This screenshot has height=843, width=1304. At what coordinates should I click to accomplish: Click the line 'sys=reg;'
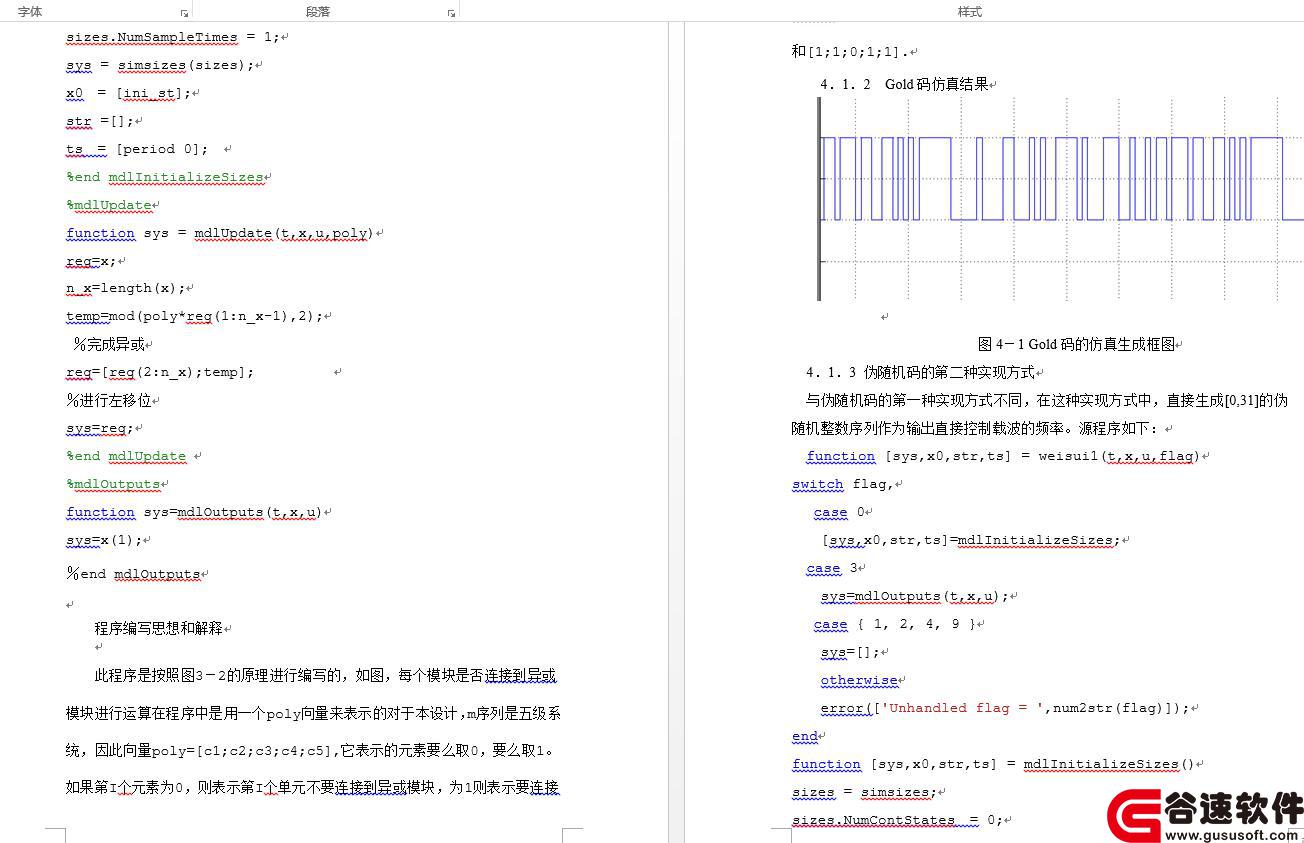click(100, 428)
